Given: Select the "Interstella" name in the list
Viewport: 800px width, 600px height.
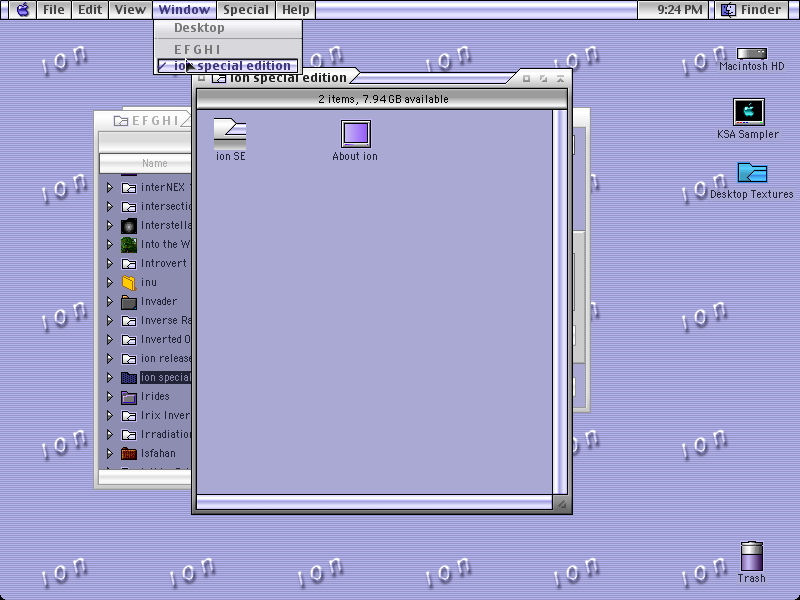Looking at the screenshot, I should (x=166, y=226).
